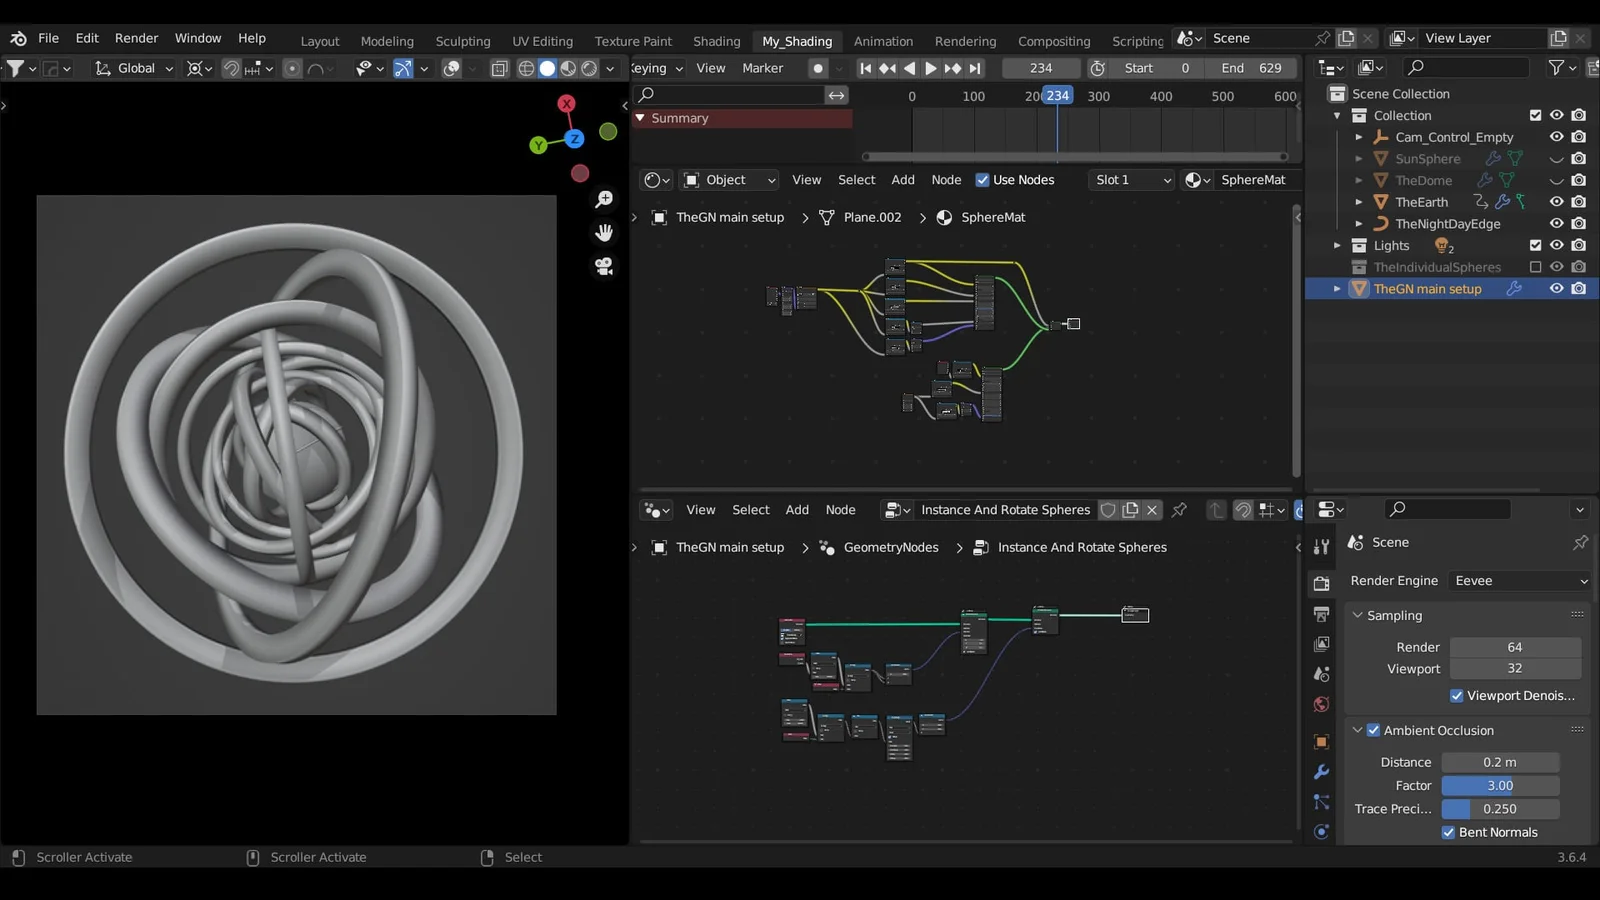Pin the Instance And Rotate Spheres node tree
This screenshot has height=900, width=1600.
(x=1179, y=510)
